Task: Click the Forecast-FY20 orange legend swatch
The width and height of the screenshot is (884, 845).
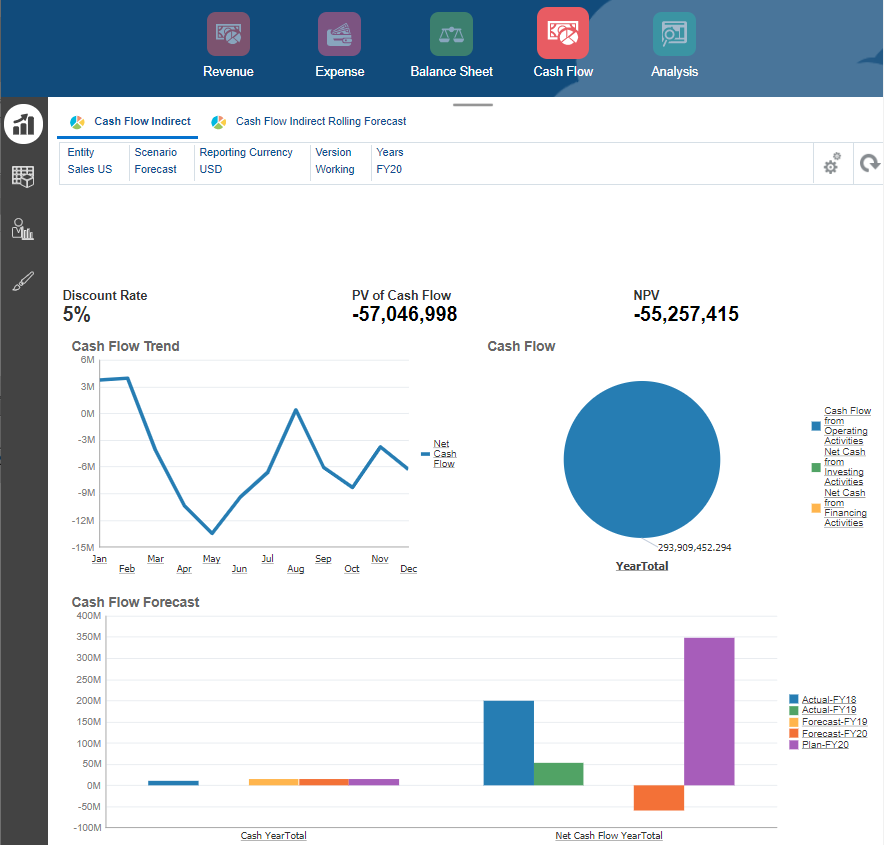Action: [x=794, y=733]
